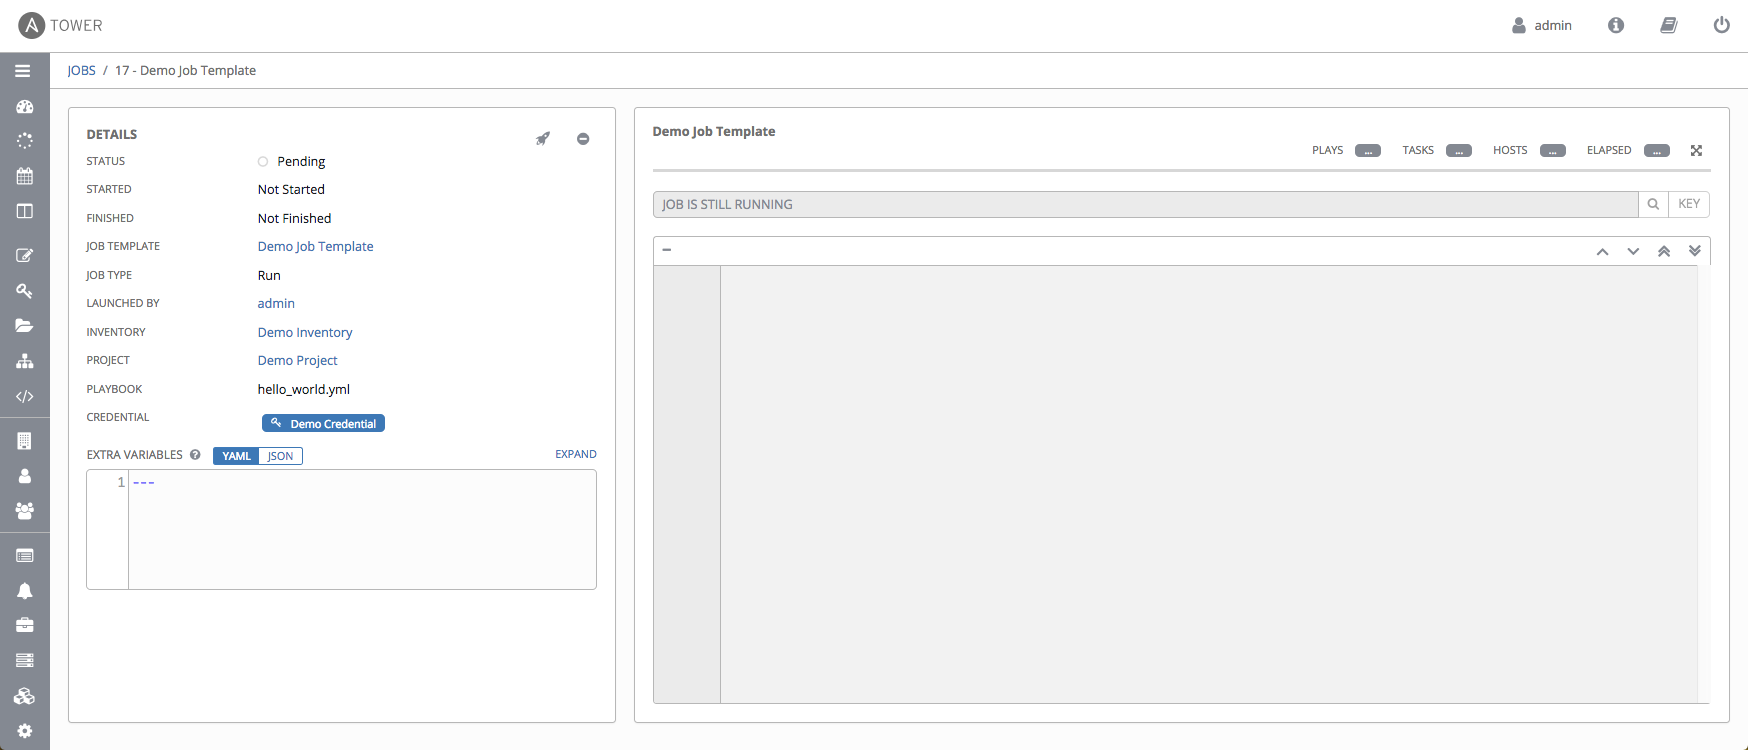Open the Demo Job Template link
Viewport: 1748px width, 750px height.
coord(316,247)
